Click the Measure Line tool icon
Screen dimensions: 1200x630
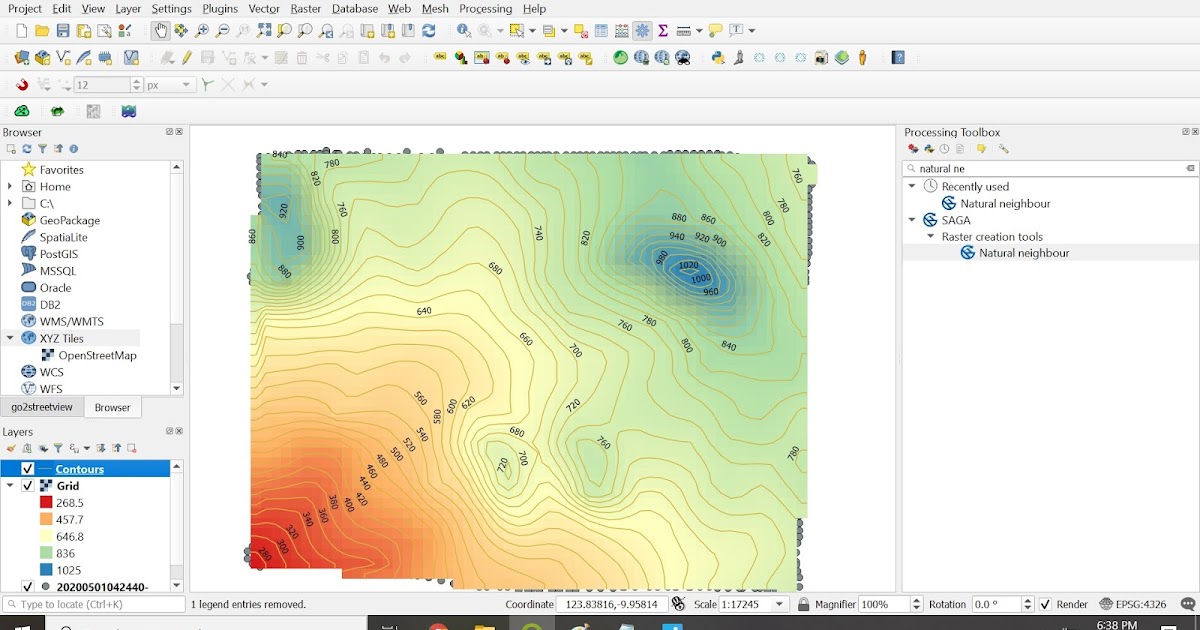684,31
